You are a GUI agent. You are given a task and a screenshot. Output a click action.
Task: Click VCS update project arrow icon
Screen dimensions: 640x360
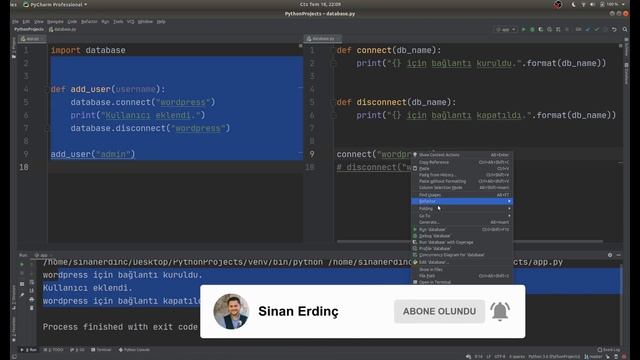coord(588,29)
